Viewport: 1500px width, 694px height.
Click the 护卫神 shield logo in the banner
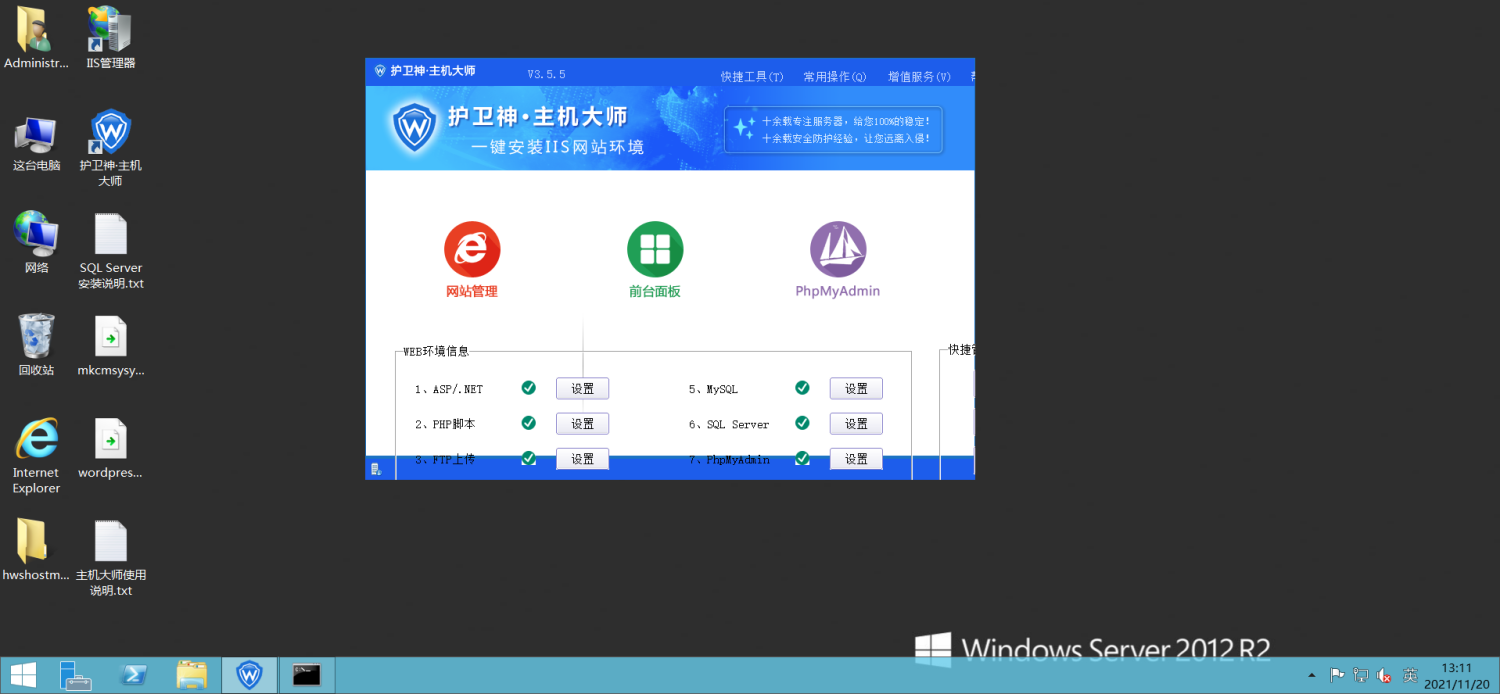tap(413, 126)
